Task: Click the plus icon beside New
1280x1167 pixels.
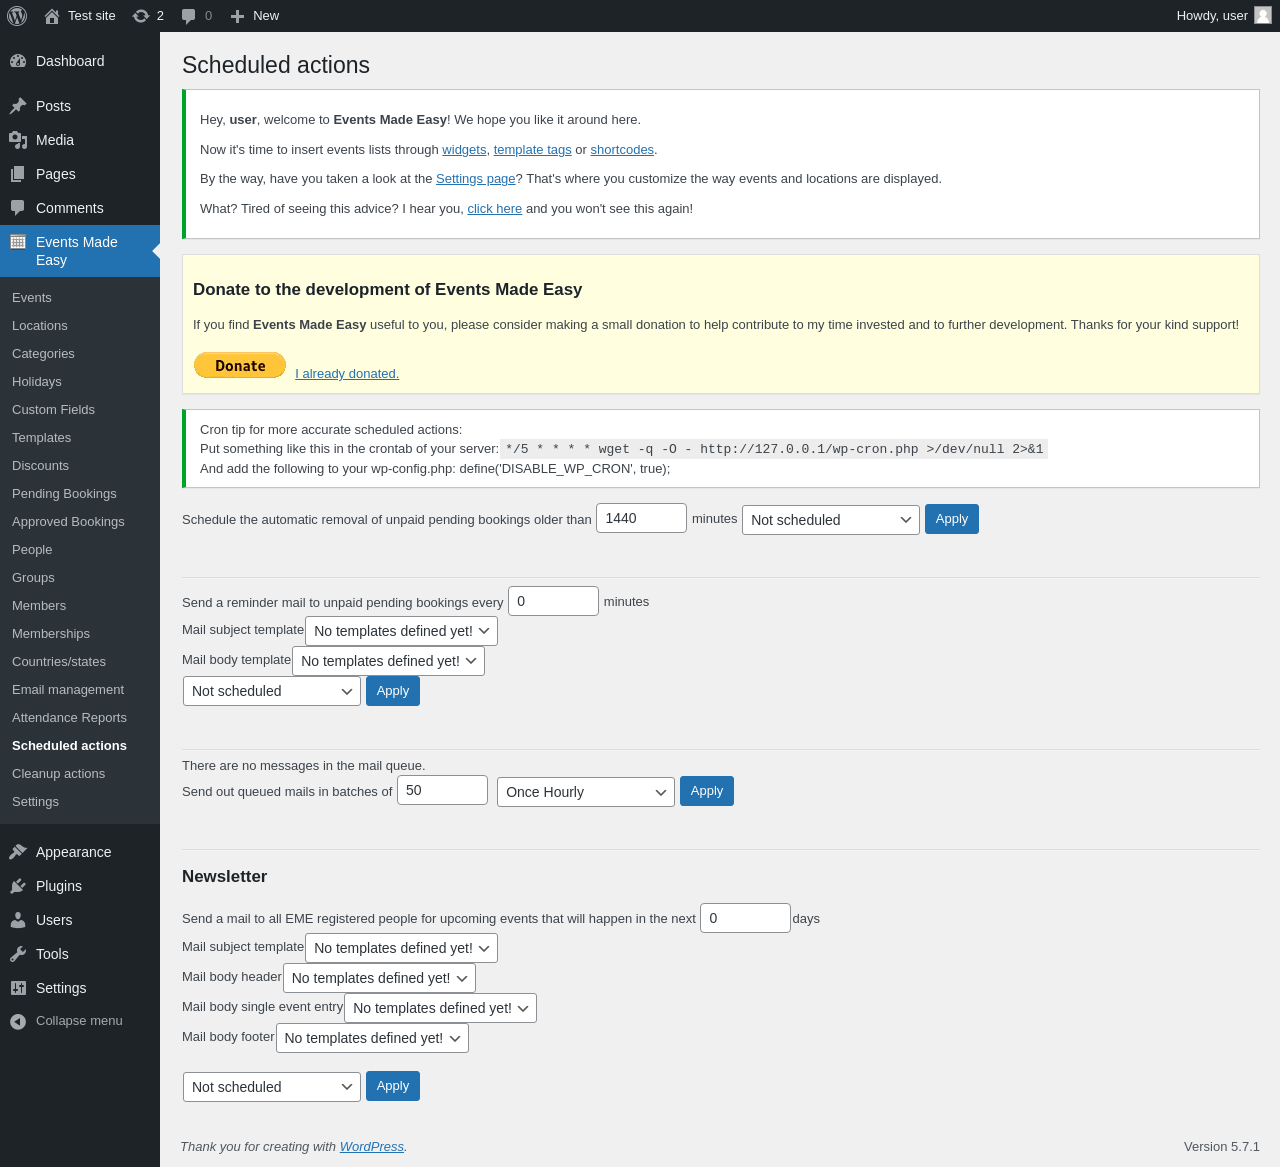Action: click(x=237, y=16)
